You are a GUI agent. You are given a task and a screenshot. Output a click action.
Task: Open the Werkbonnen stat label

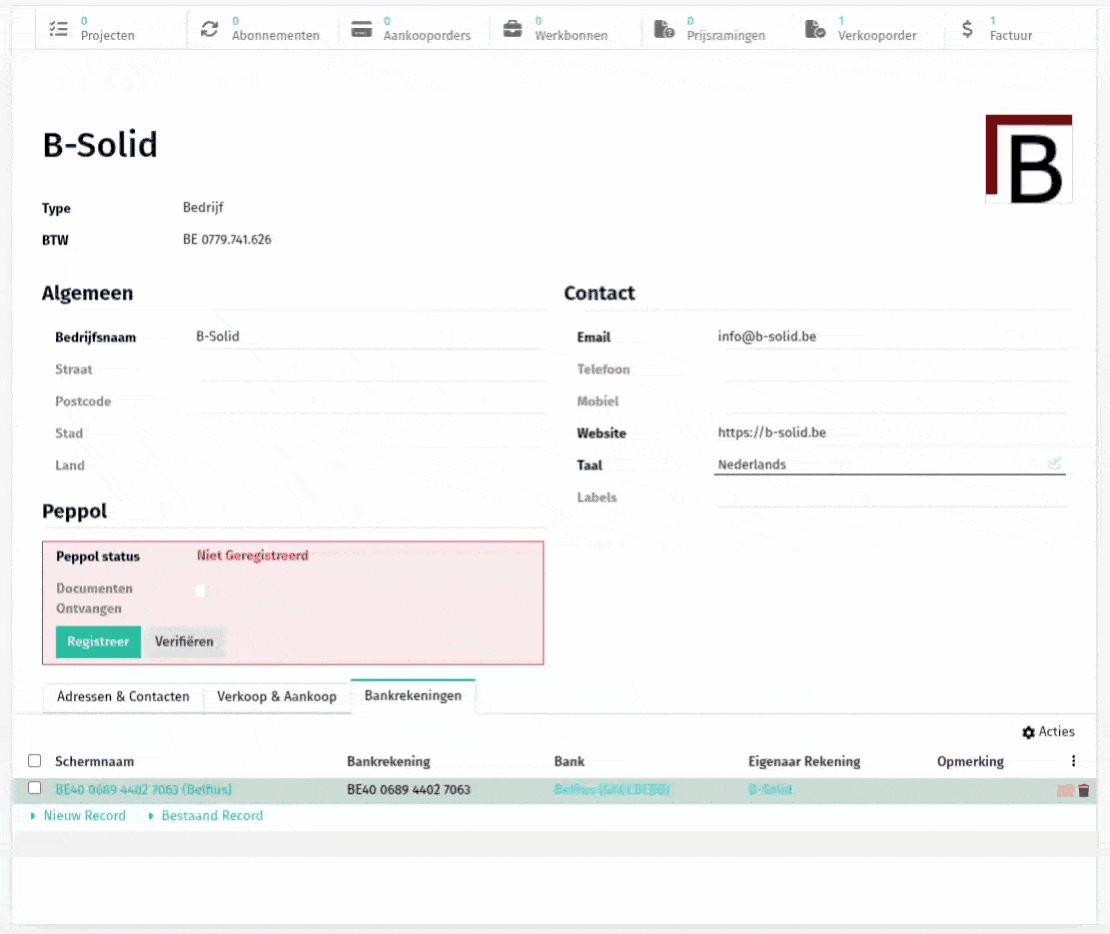[571, 35]
